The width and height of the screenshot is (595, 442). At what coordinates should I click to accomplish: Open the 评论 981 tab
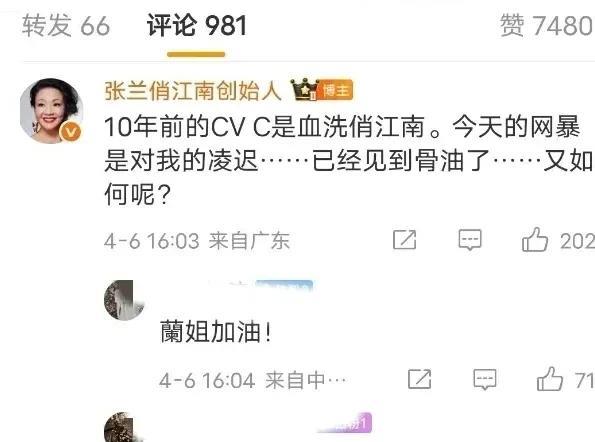click(x=197, y=25)
